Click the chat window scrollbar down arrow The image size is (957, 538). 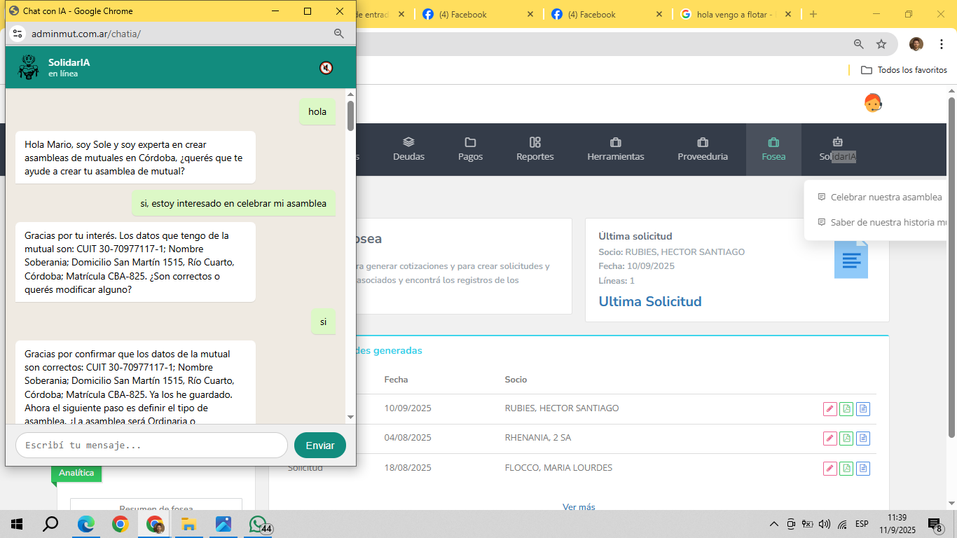click(350, 417)
